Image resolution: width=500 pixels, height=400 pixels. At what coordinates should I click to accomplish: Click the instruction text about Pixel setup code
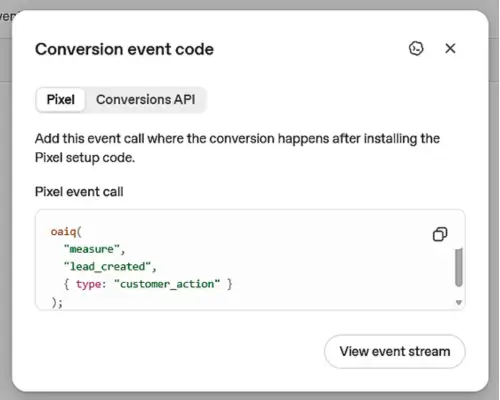tap(237, 148)
